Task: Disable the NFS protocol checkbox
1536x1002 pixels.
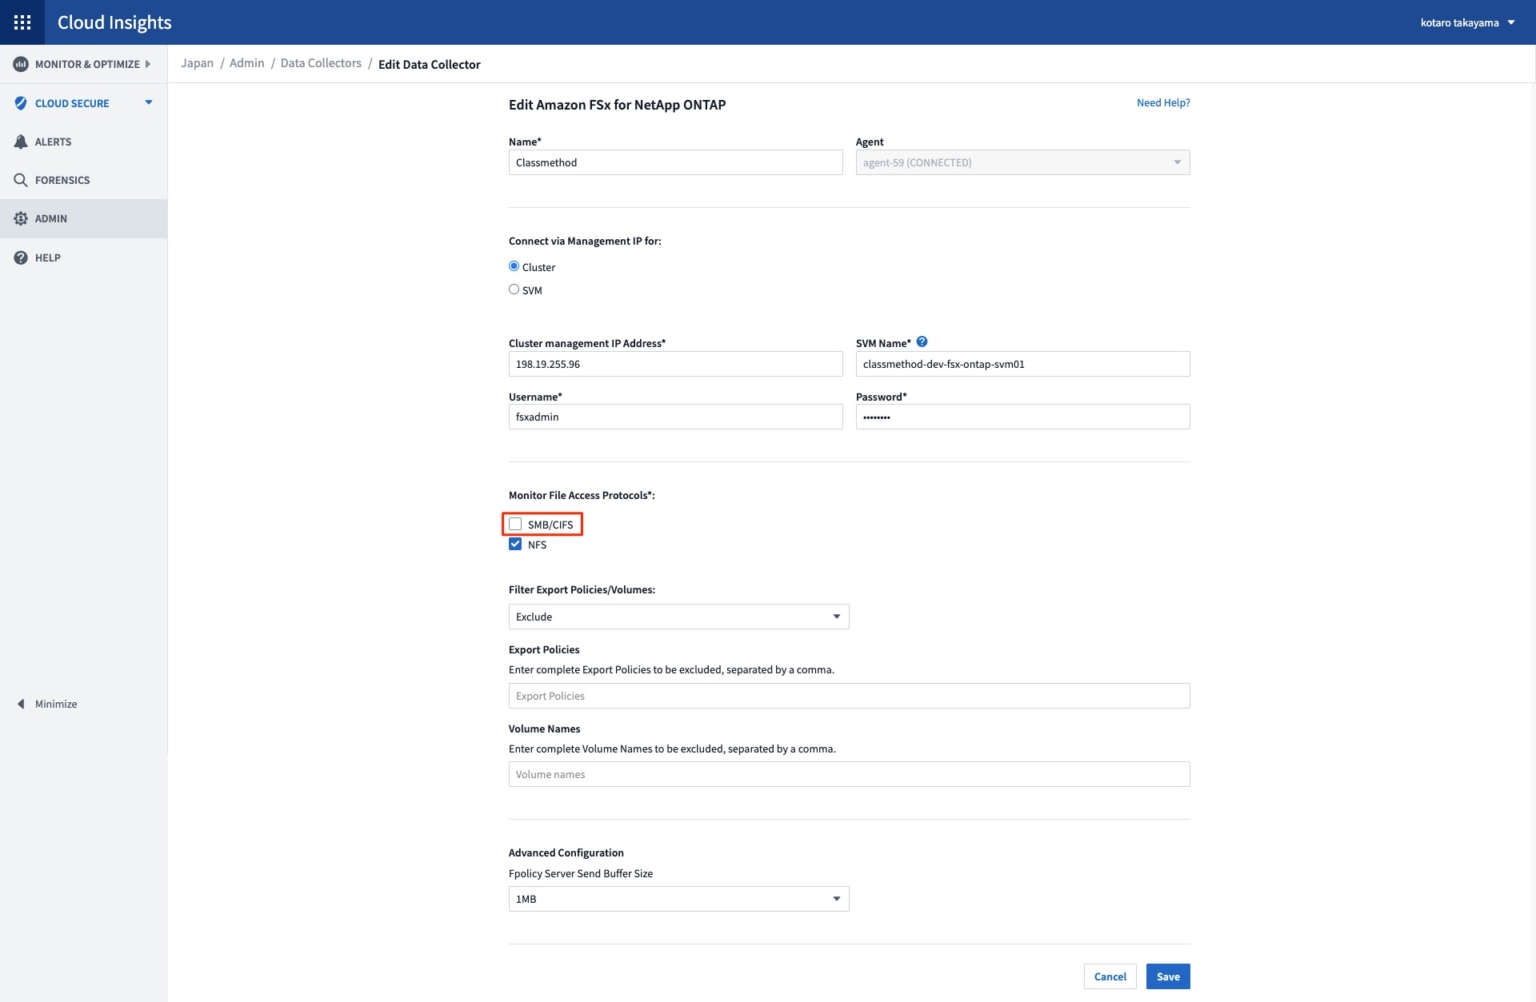Action: (x=515, y=543)
